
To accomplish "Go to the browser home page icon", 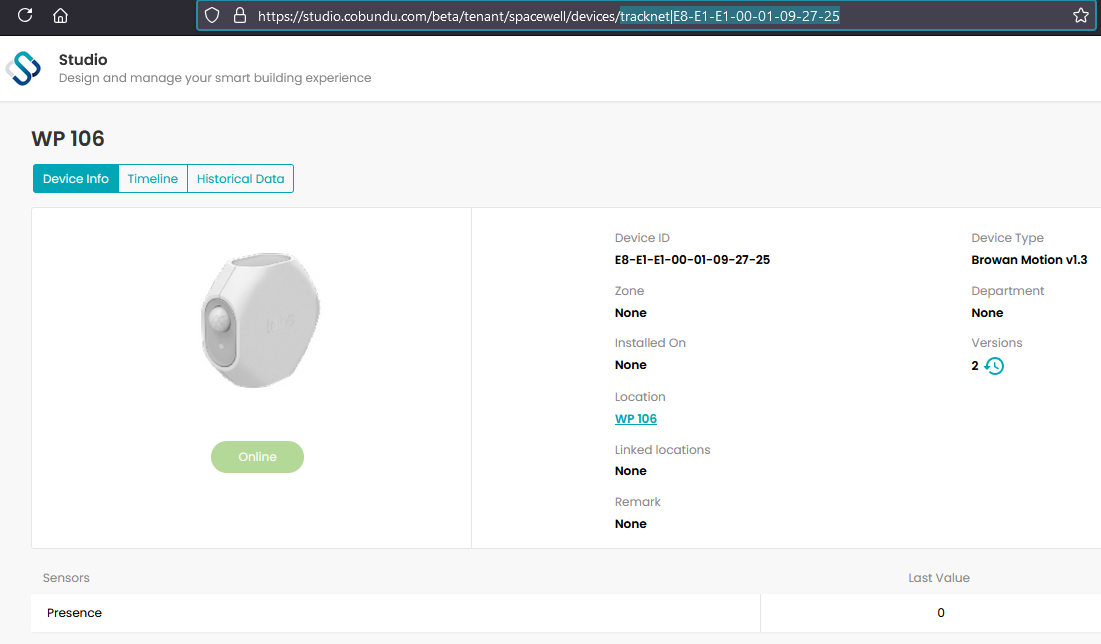I will (60, 15).
